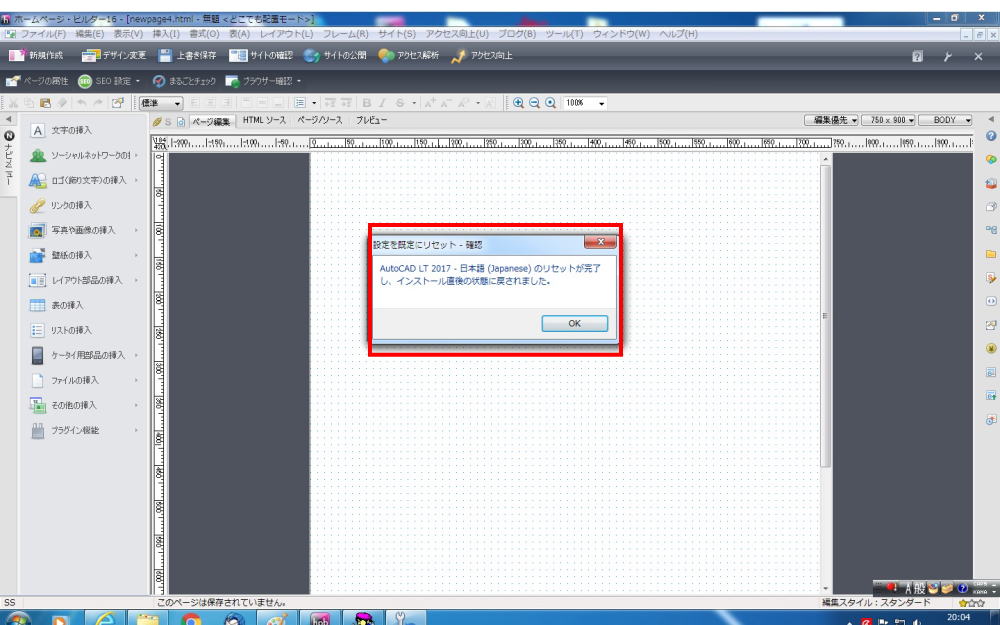Open the ツール(T) menu
The image size is (1000, 625).
(564, 34)
